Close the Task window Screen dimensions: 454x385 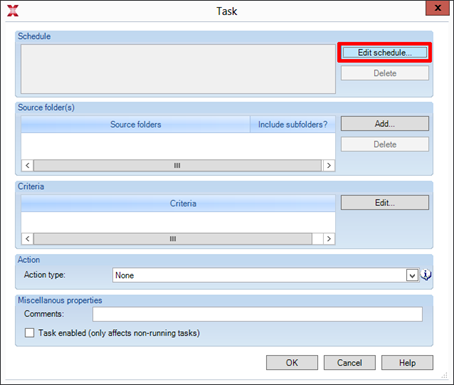pyautogui.click(x=438, y=8)
